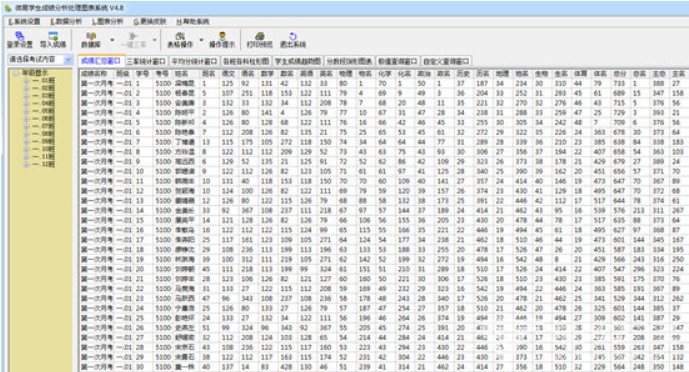Show the 操作提示 operation tips

coord(222,40)
